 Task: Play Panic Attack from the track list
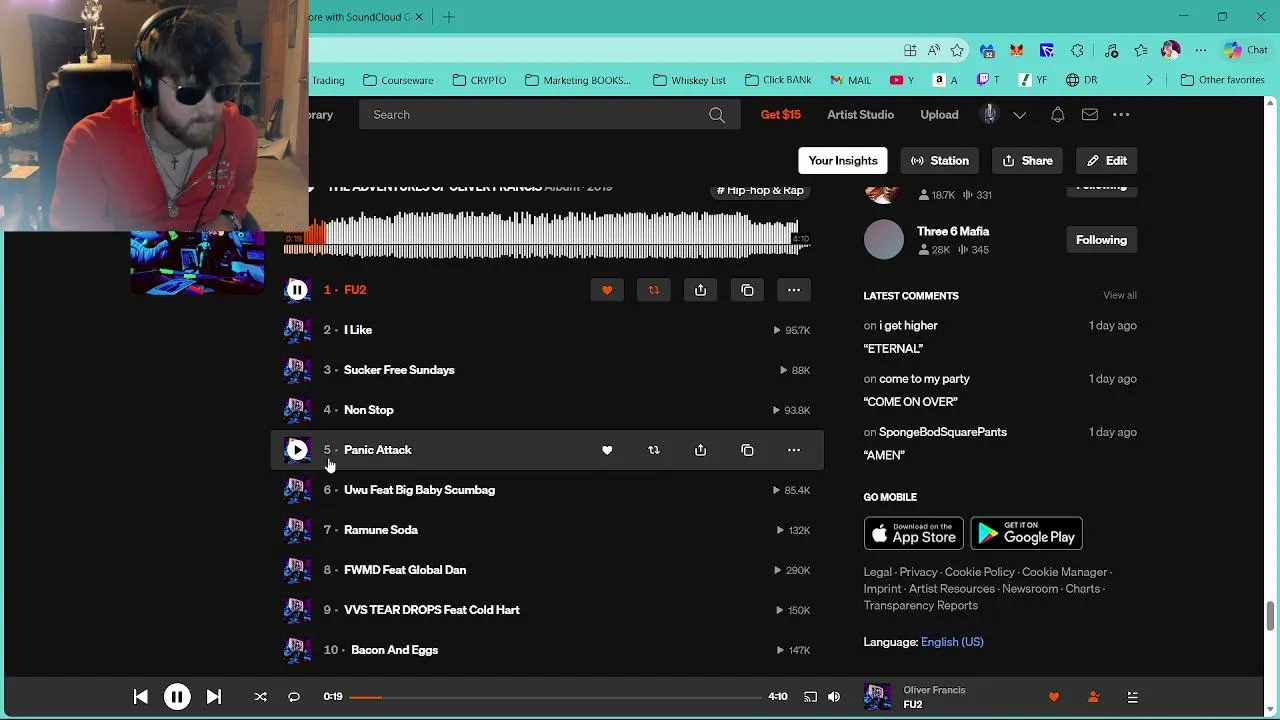click(x=297, y=450)
